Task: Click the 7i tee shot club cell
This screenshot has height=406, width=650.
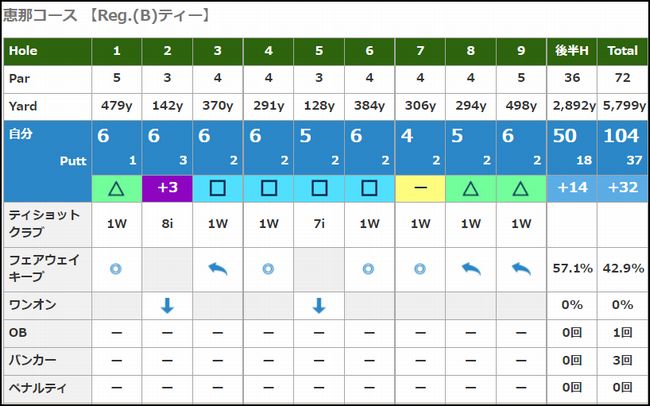Action: pos(319,224)
